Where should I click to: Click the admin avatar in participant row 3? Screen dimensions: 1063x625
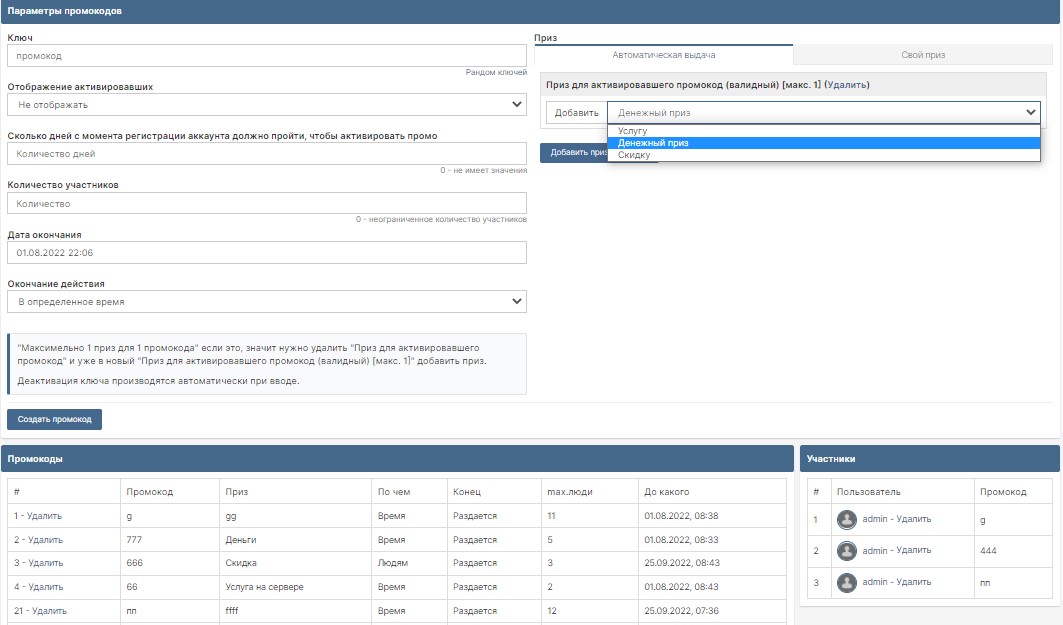[x=847, y=581]
